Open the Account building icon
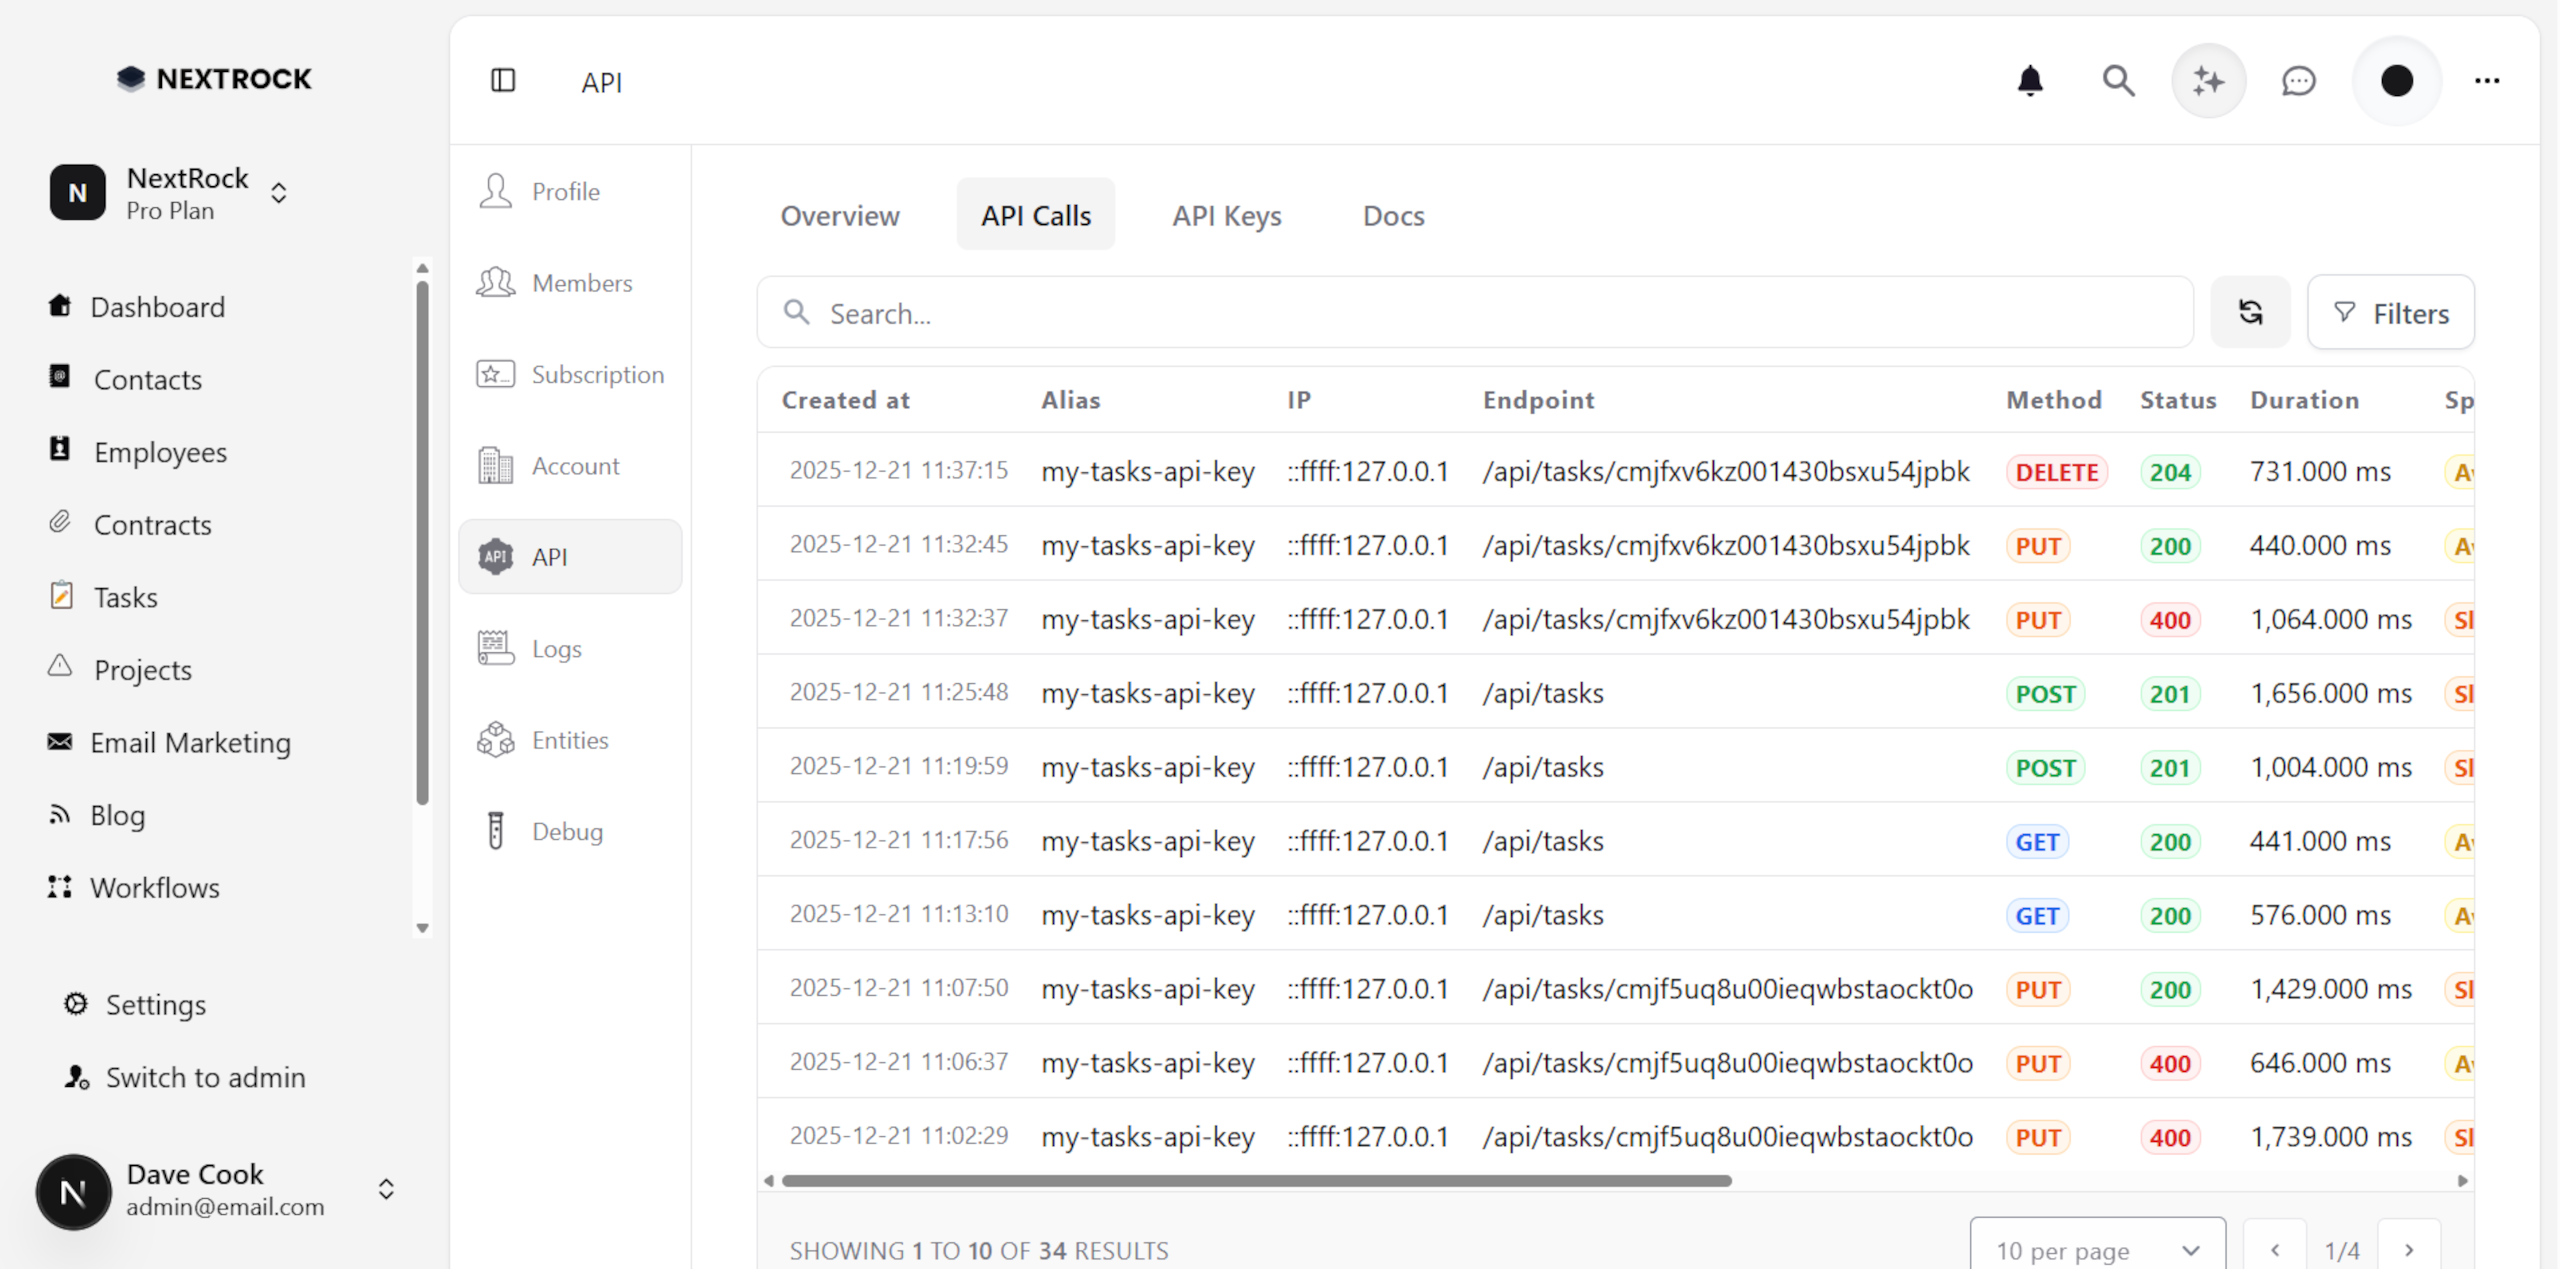Viewport: 2560px width, 1269px height. click(x=496, y=465)
